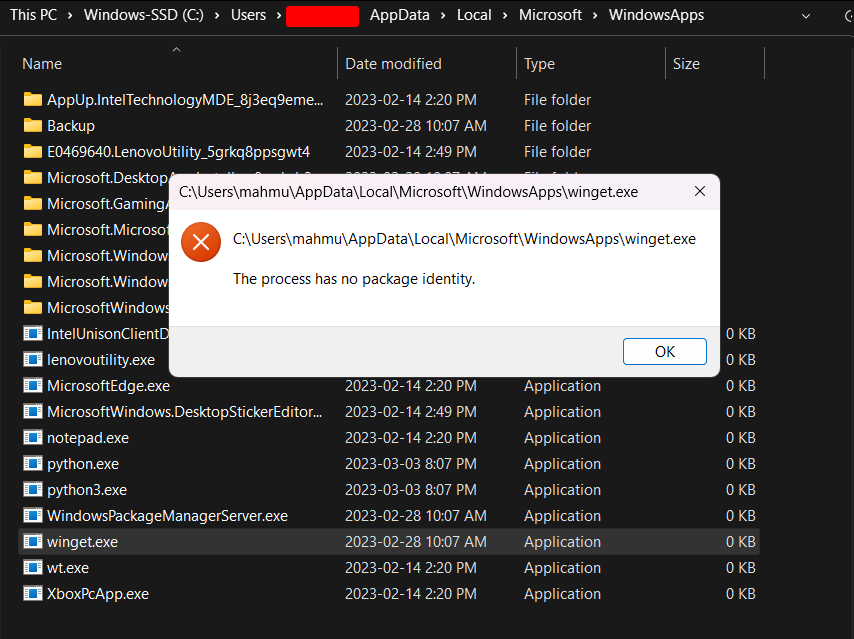Viewport: 854px width, 639px height.
Task: Open the Backup folder icon
Action: pyautogui.click(x=33, y=125)
